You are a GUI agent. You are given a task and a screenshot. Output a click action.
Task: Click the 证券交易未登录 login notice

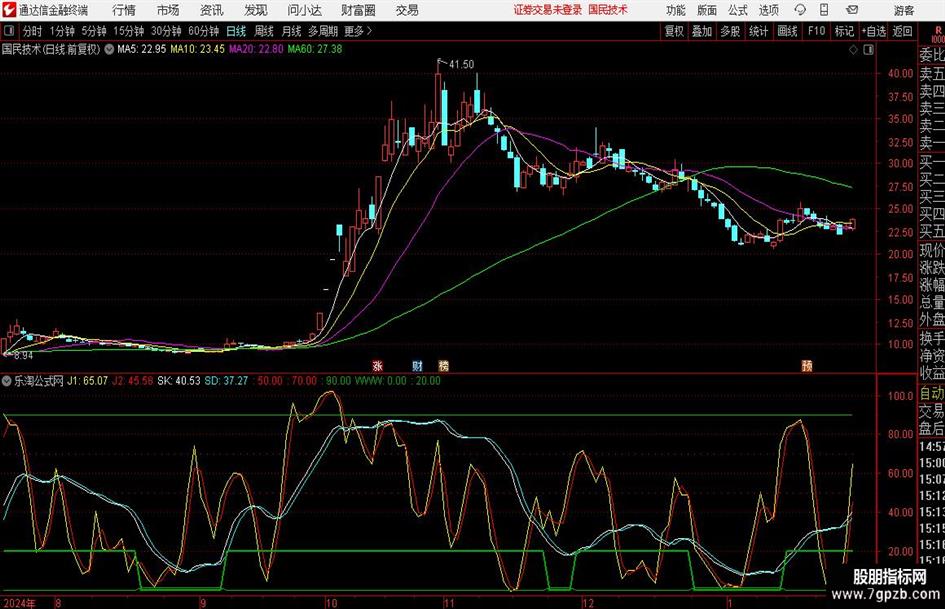548,10
